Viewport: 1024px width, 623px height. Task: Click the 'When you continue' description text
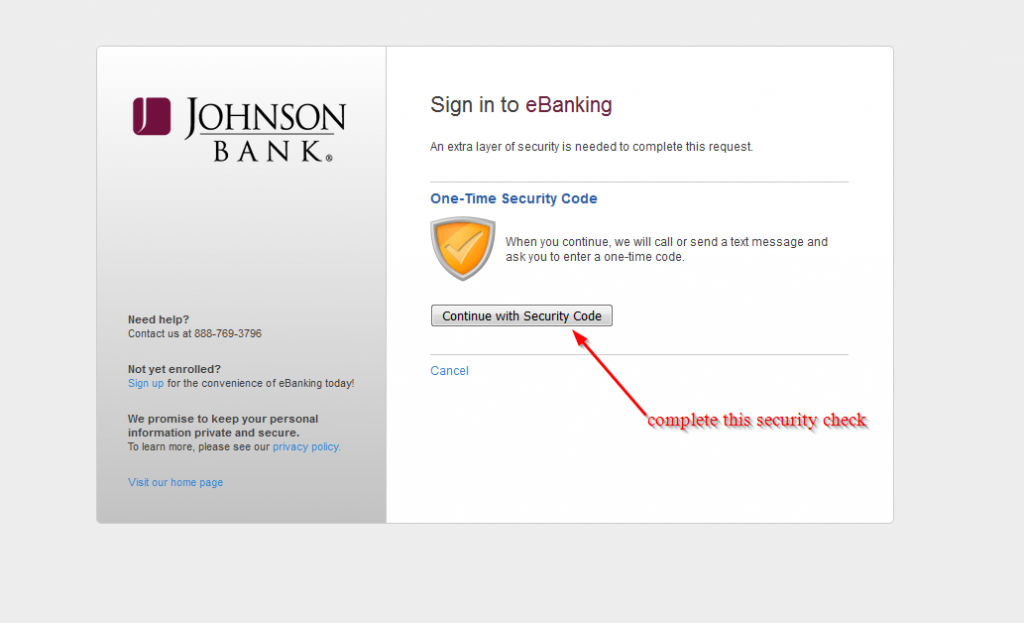666,249
